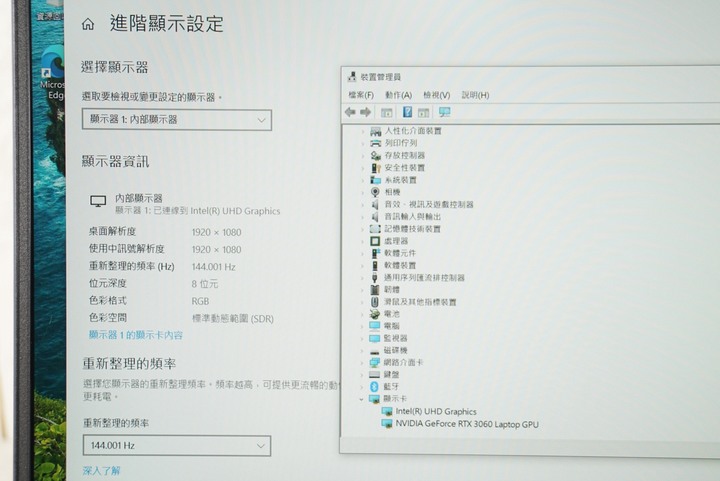The width and height of the screenshot is (720, 481).
Task: Click the keyboard icon for 鍵盤
Action: pyautogui.click(x=374, y=375)
